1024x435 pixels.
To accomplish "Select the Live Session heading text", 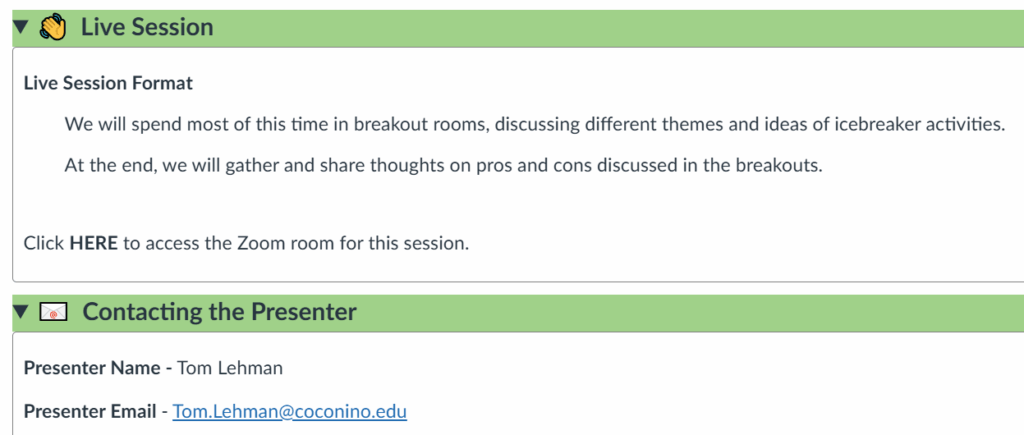I will [147, 27].
